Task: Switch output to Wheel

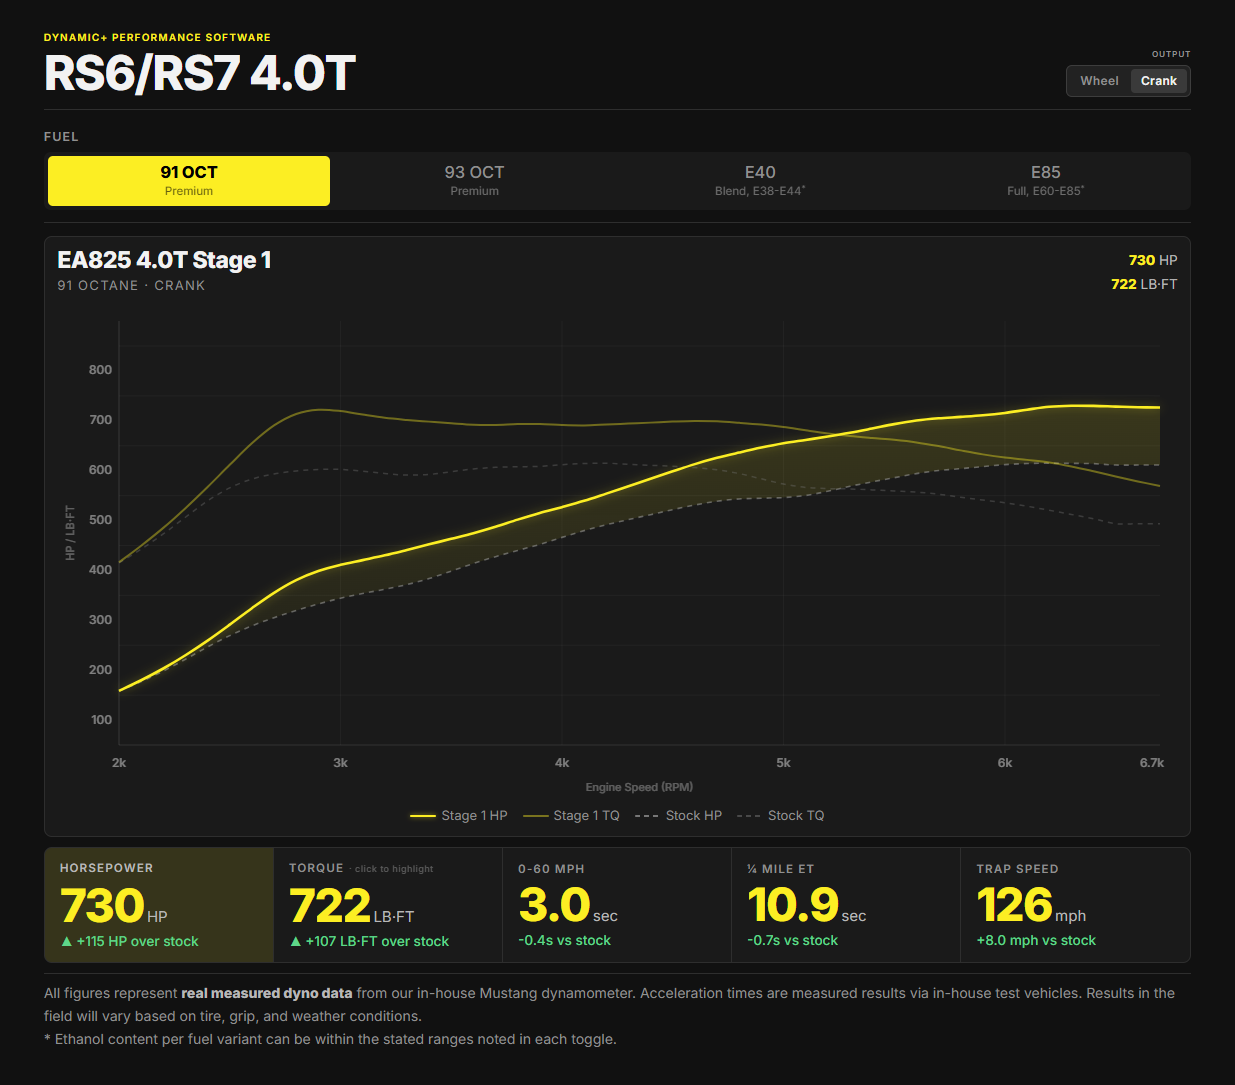Action: click(1099, 81)
